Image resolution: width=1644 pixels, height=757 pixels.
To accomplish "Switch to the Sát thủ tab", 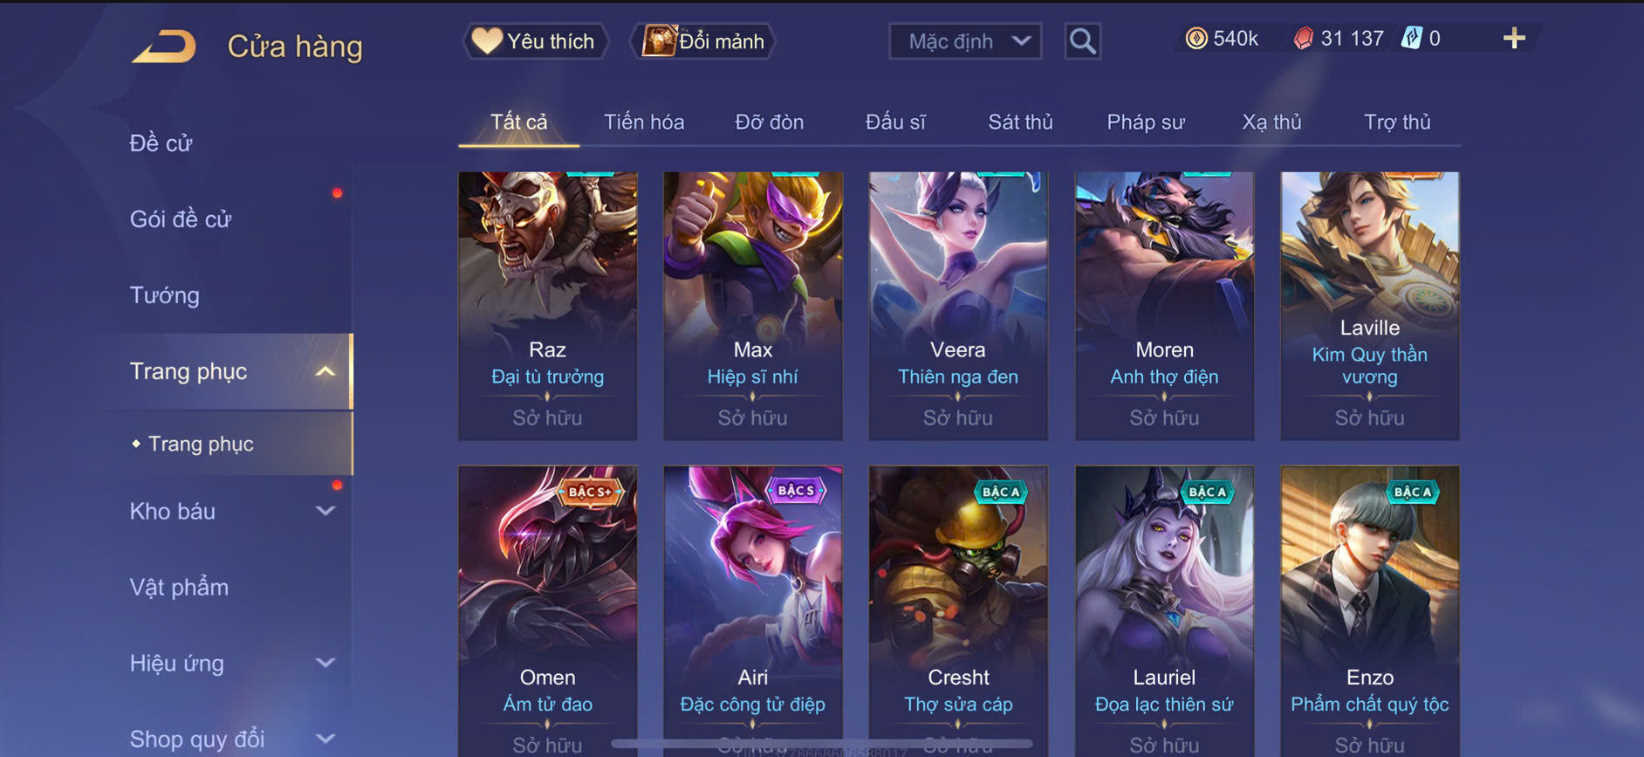I will tap(1020, 122).
